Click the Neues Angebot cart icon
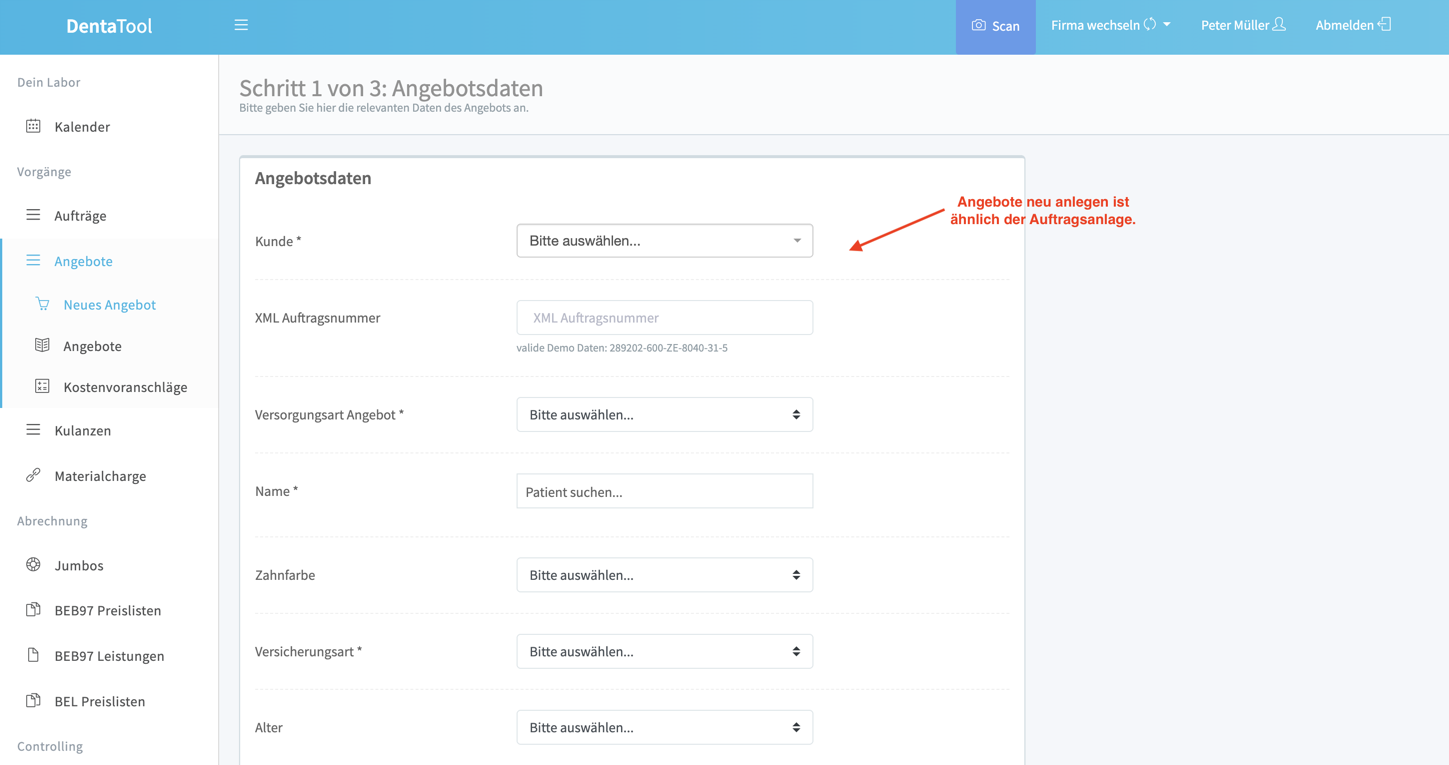 [42, 304]
